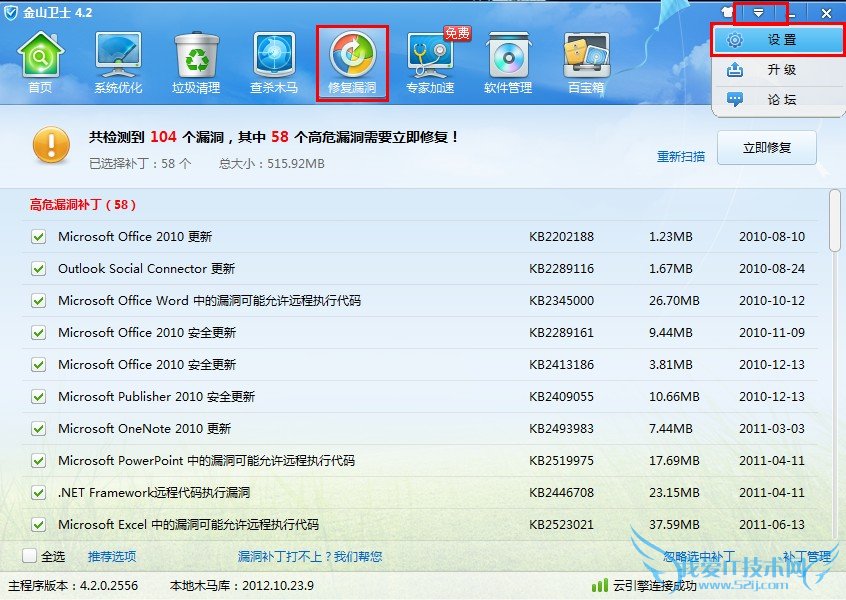Click the KB2409055 cell
This screenshot has width=846, height=600.
click(561, 397)
